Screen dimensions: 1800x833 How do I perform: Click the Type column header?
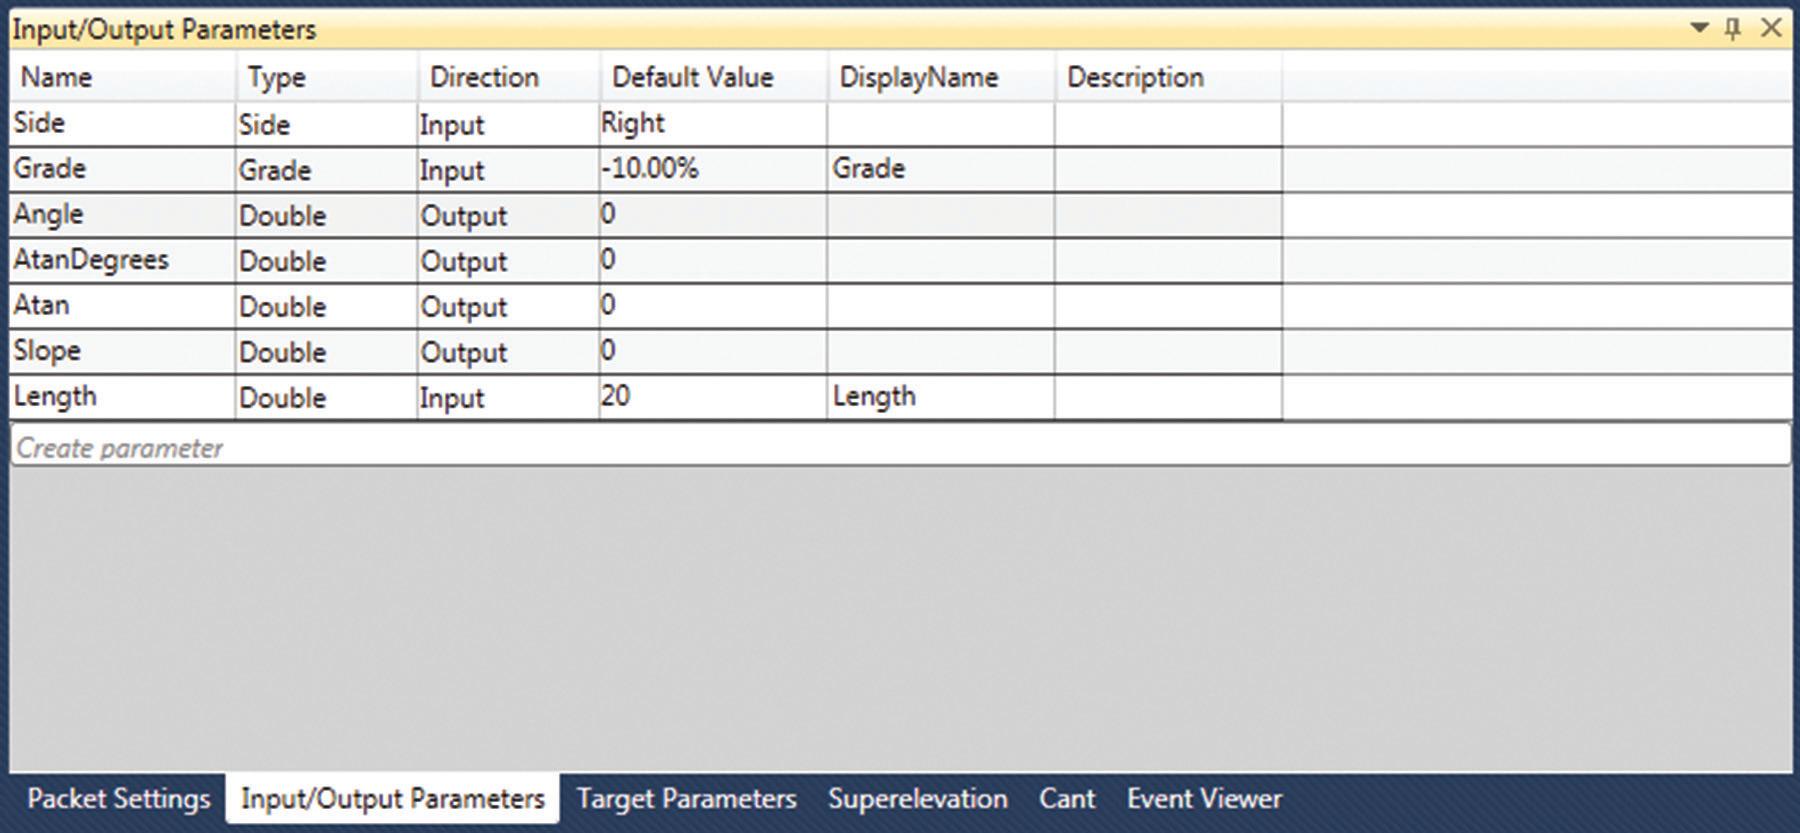click(x=326, y=77)
